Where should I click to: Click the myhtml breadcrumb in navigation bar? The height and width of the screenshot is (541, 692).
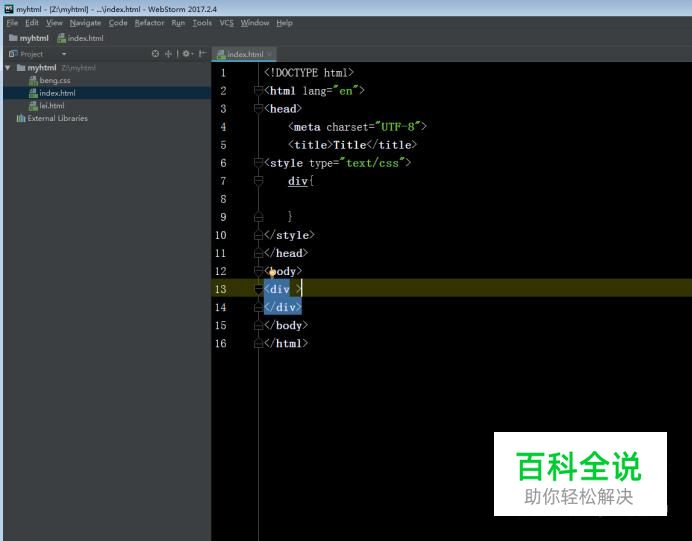coord(29,38)
